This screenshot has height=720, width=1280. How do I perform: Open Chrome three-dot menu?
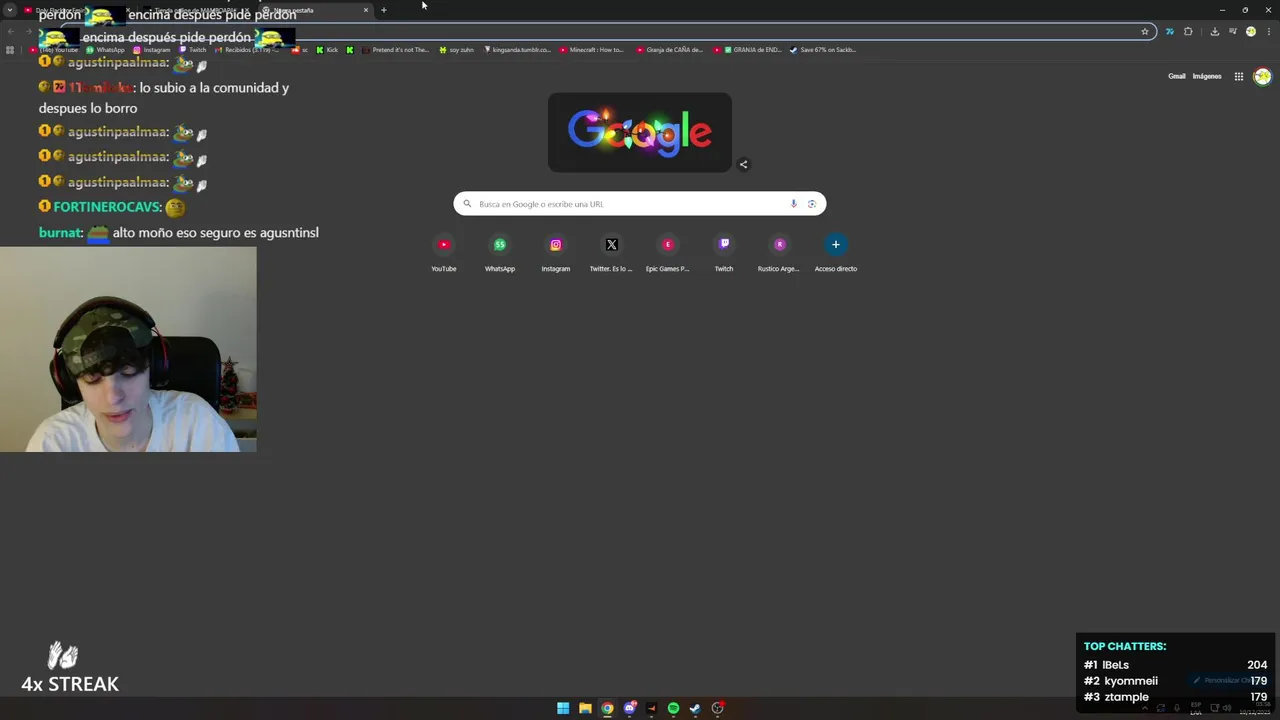pyautogui.click(x=1267, y=32)
